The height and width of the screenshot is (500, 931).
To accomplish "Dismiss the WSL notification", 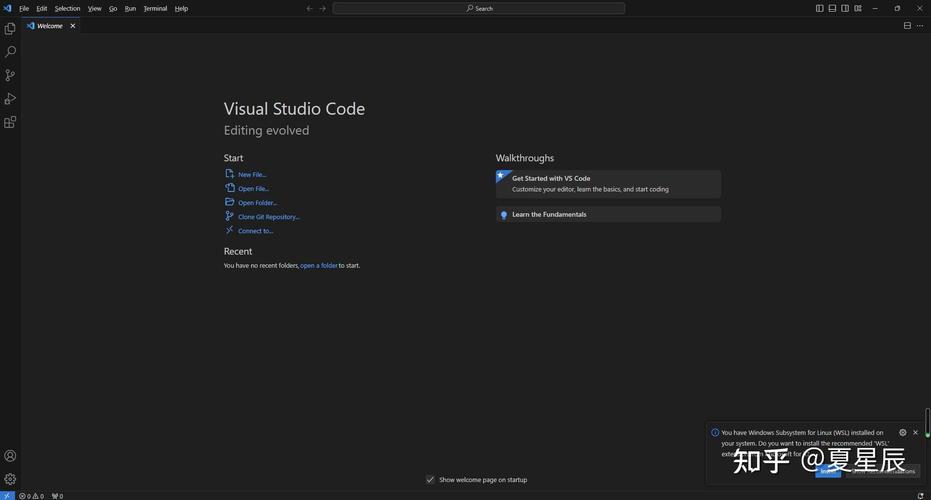I will coord(916,432).
